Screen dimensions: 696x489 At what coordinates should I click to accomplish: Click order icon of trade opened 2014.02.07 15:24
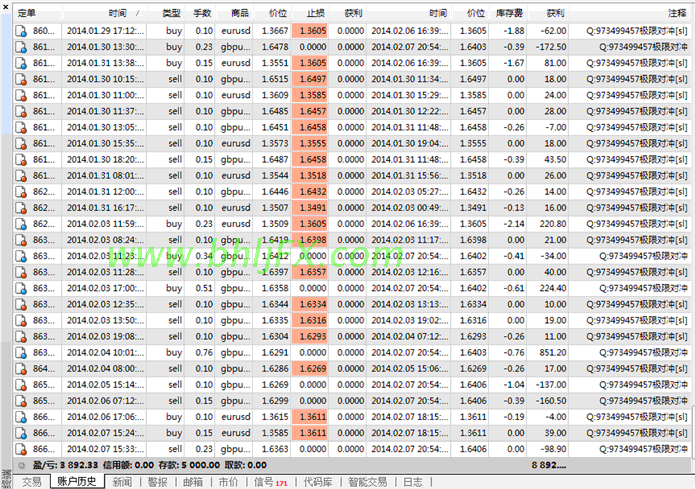[x=21, y=433]
